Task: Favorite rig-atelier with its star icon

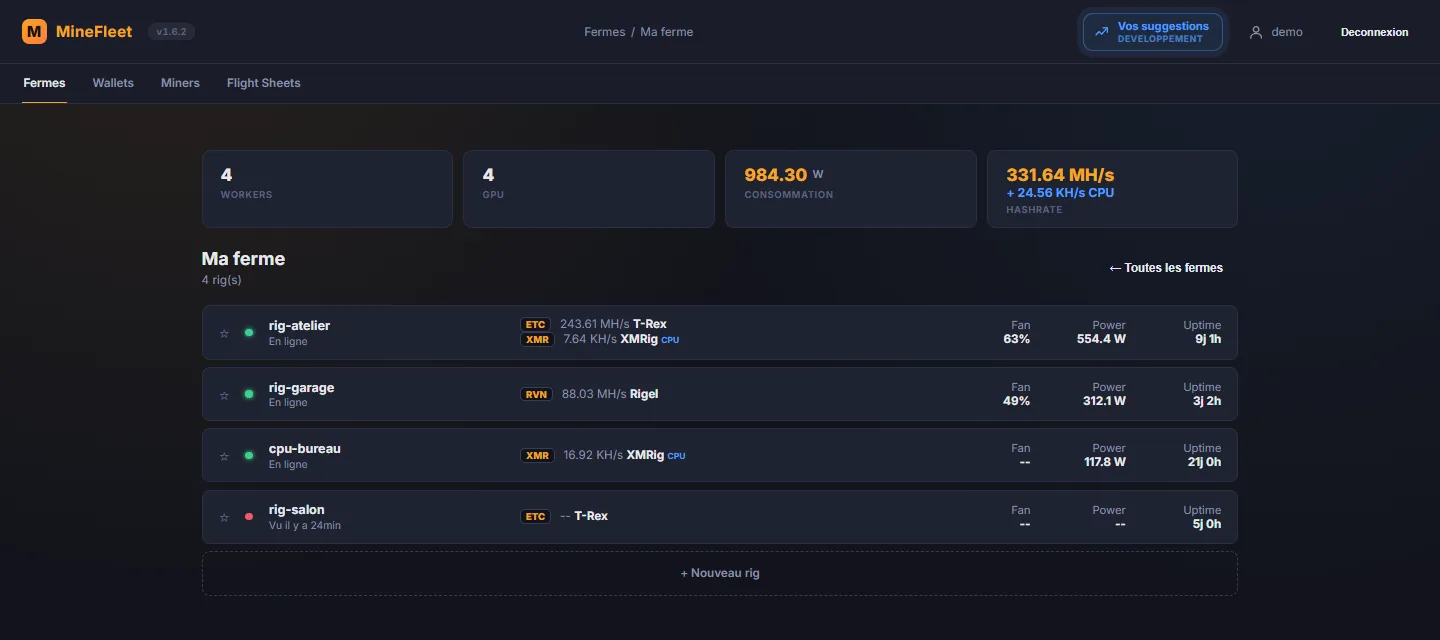Action: pyautogui.click(x=224, y=333)
